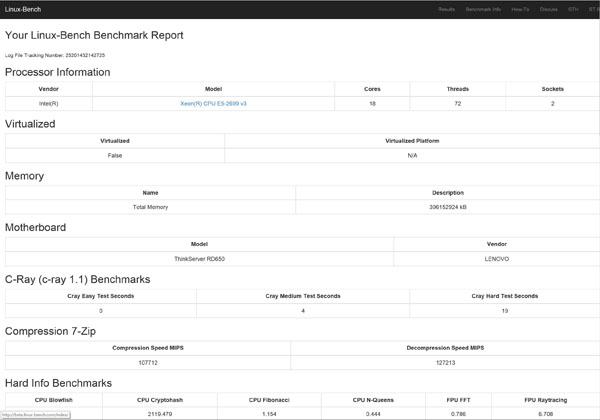Open the Discuss navigation link
Viewport: 600px width, 420px height.
click(x=548, y=9)
